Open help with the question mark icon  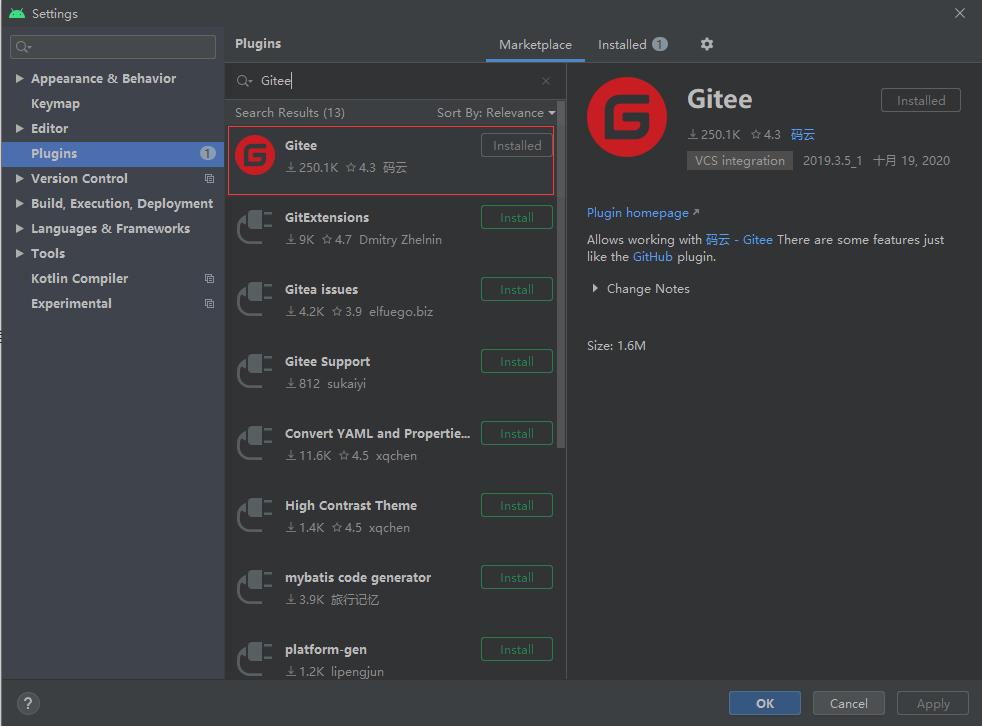(27, 703)
